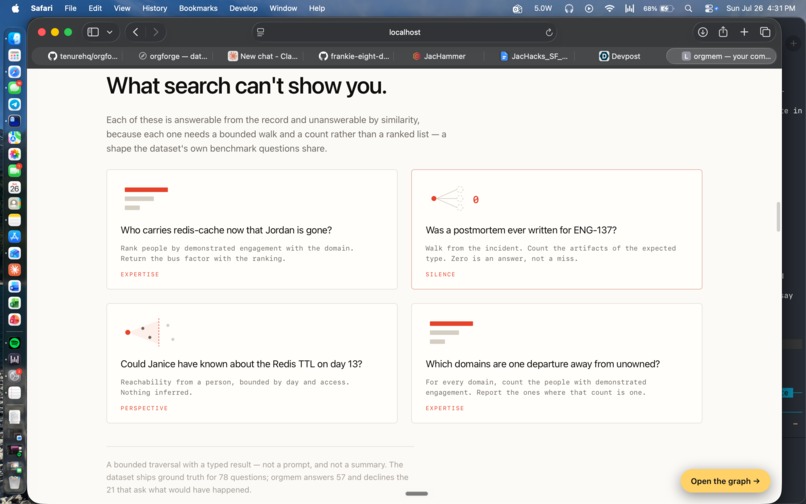
Task: Go forward to the next page
Action: click(156, 32)
